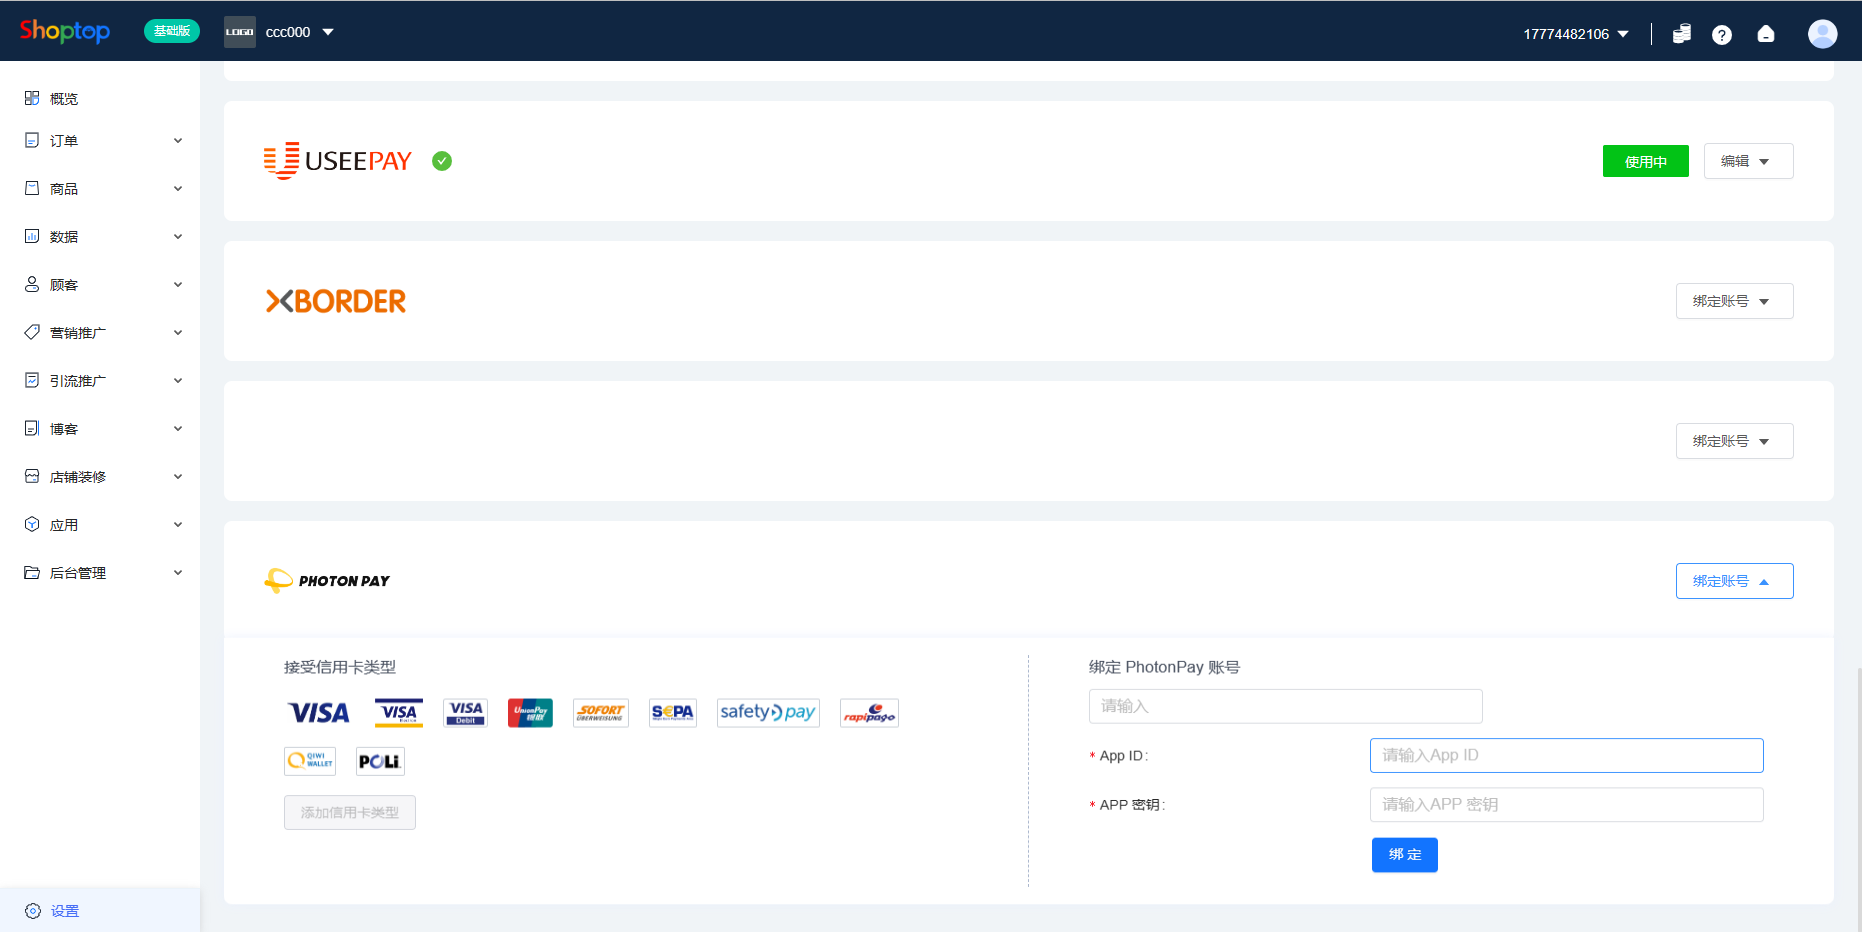Viewport: 1862px width, 932px height.
Task: Click the SOFORT payment logo
Action: [601, 713]
